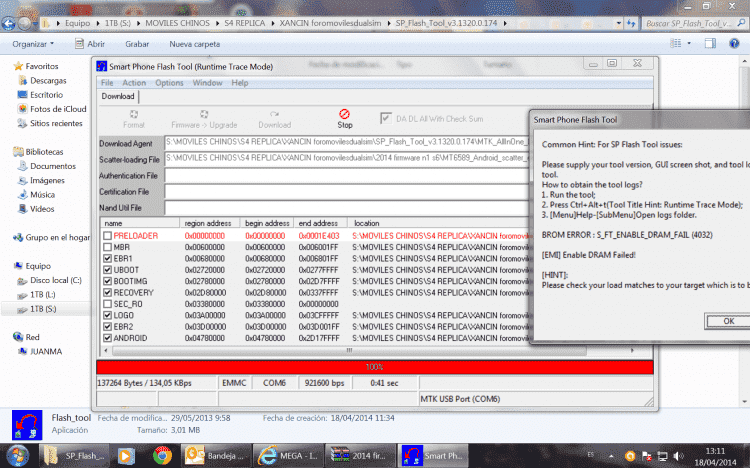Image resolution: width=750 pixels, height=468 pixels.
Task: Open Documentos library
Action: 53,166
